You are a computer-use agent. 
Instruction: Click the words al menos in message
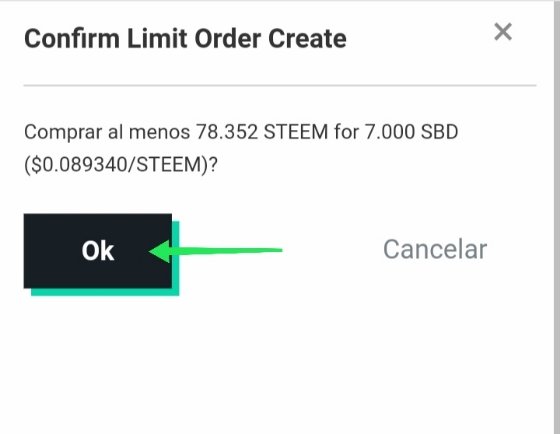coord(149,132)
